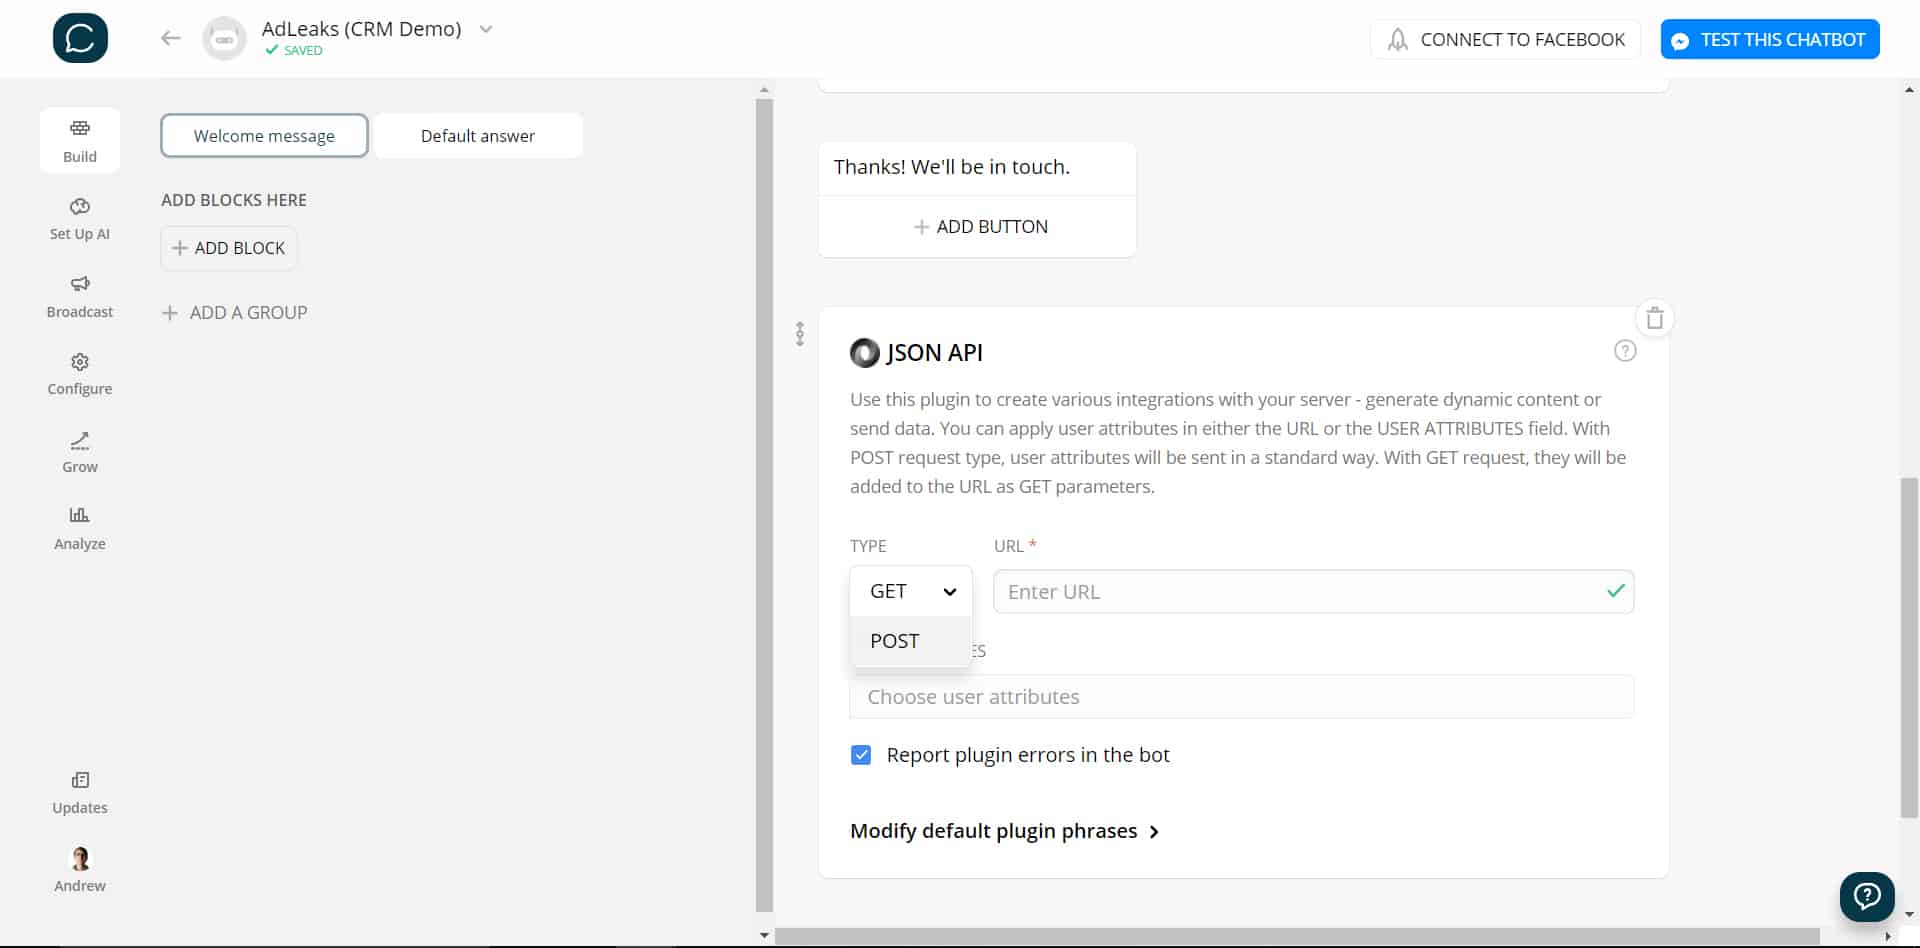Open the Analyze section

coord(80,529)
